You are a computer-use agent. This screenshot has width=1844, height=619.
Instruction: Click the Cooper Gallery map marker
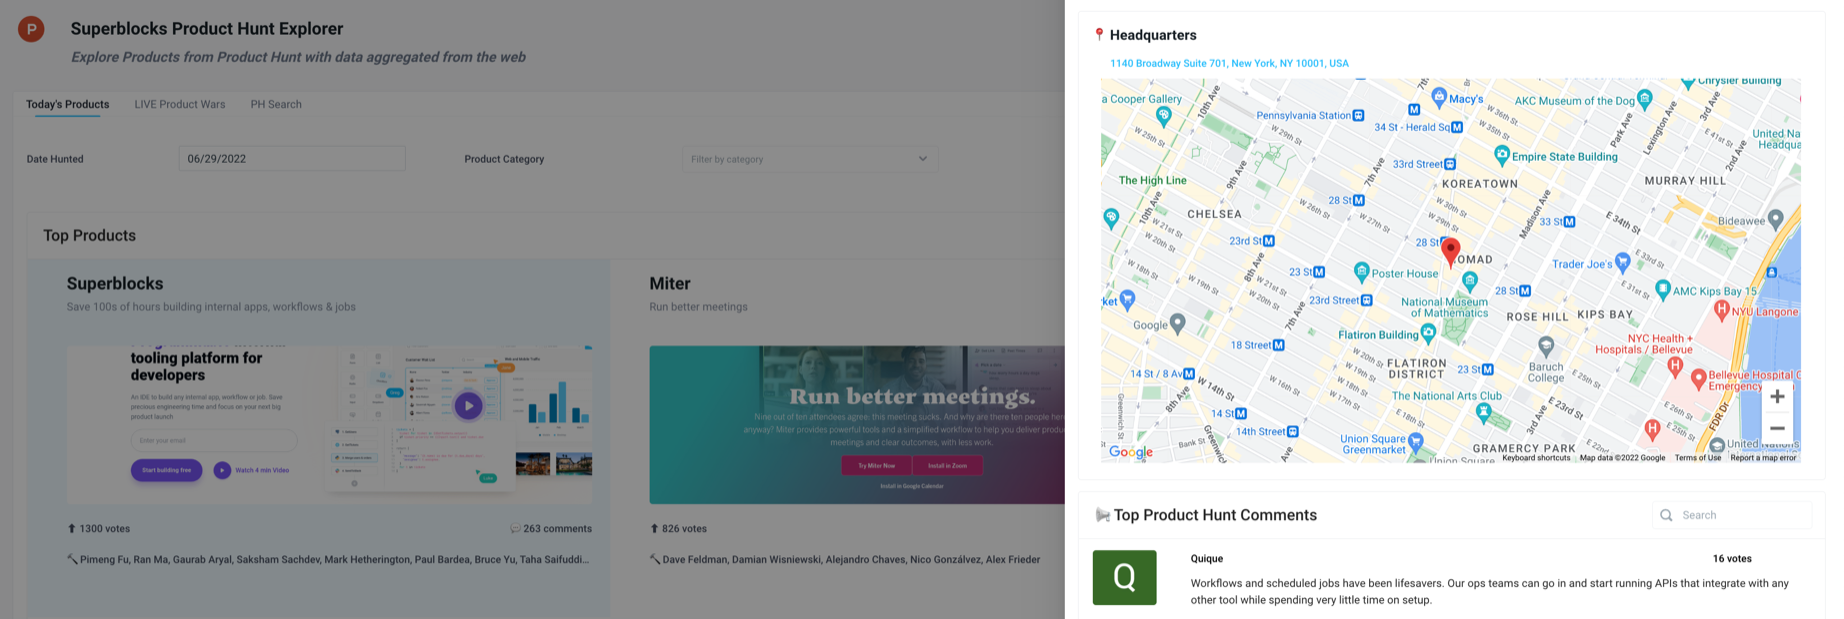click(1163, 118)
